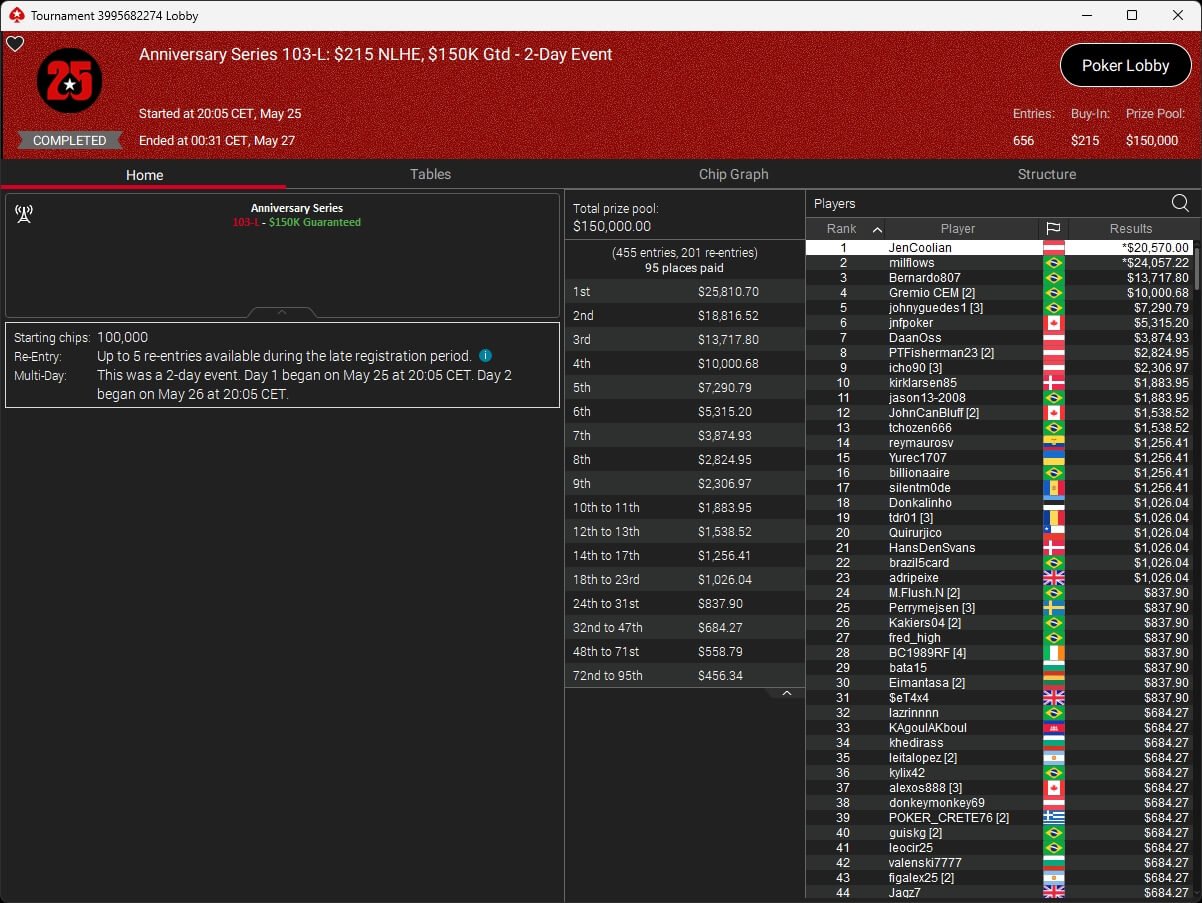Screen dimensions: 1202x903
Task: Click the 10th to 11th payout row
Action: pyautogui.click(x=685, y=508)
